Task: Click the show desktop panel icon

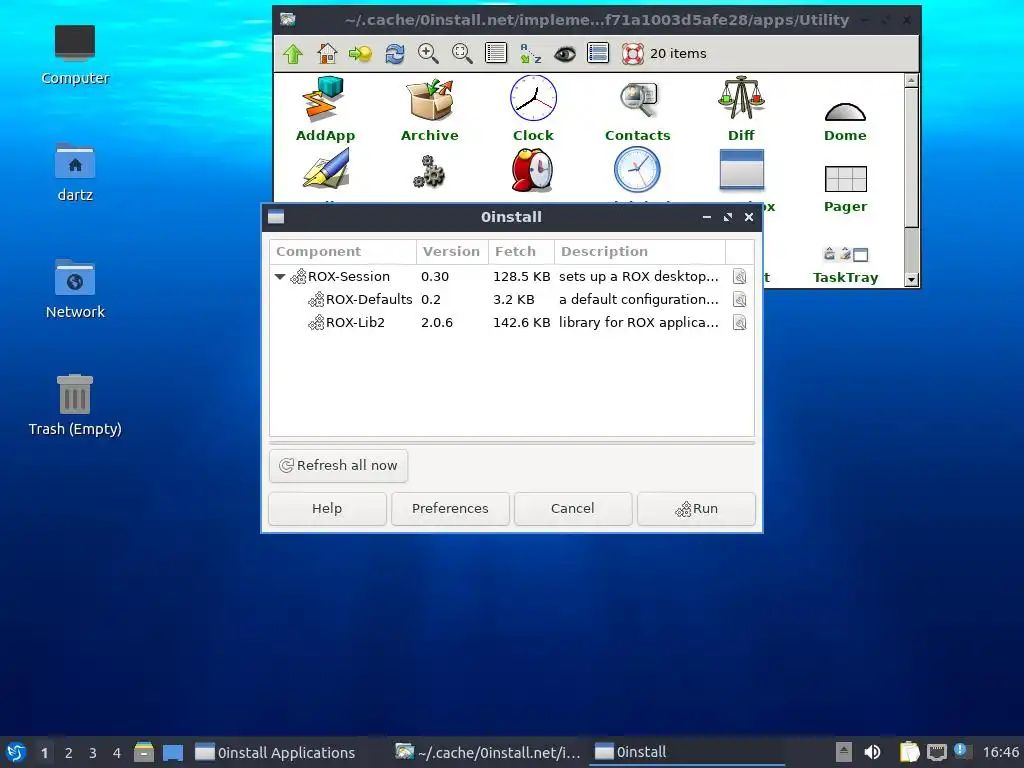Action: pos(173,753)
